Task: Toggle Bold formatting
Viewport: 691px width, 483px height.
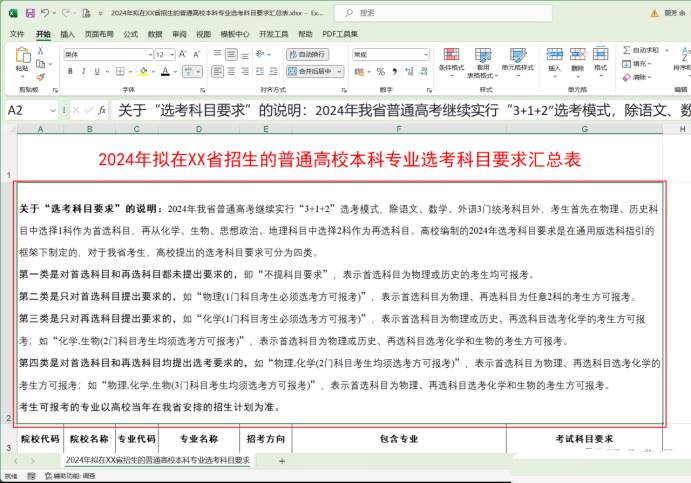Action: tap(70, 71)
